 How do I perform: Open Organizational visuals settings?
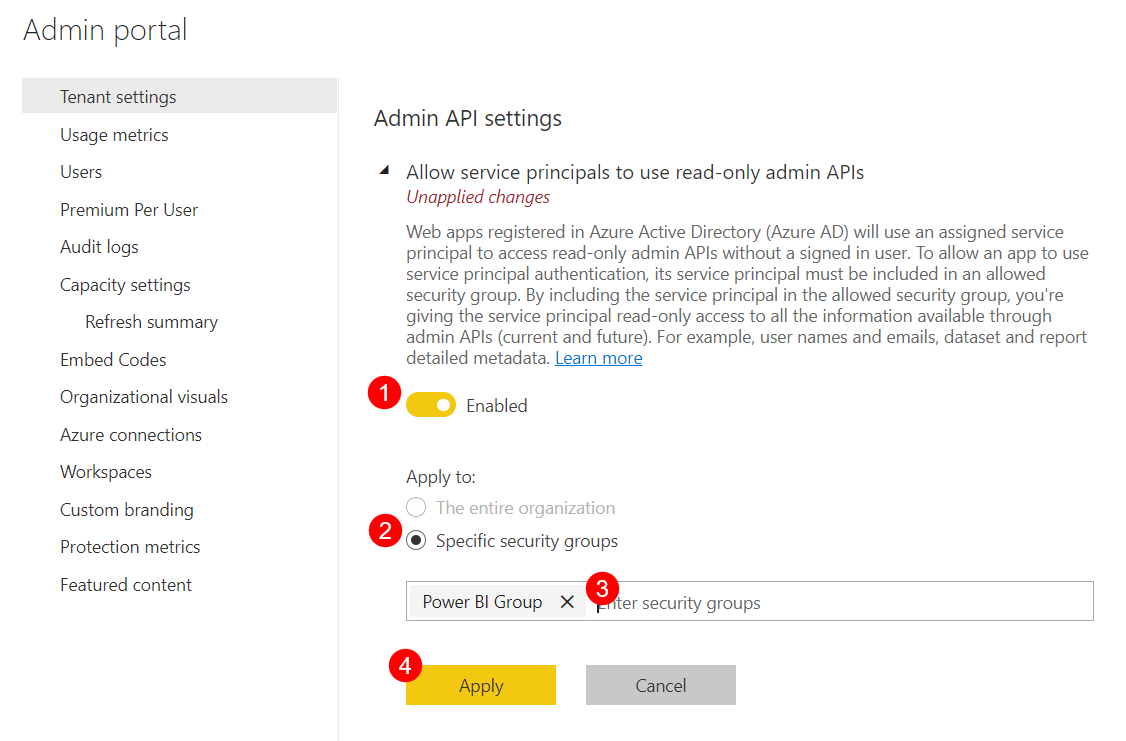tap(143, 396)
